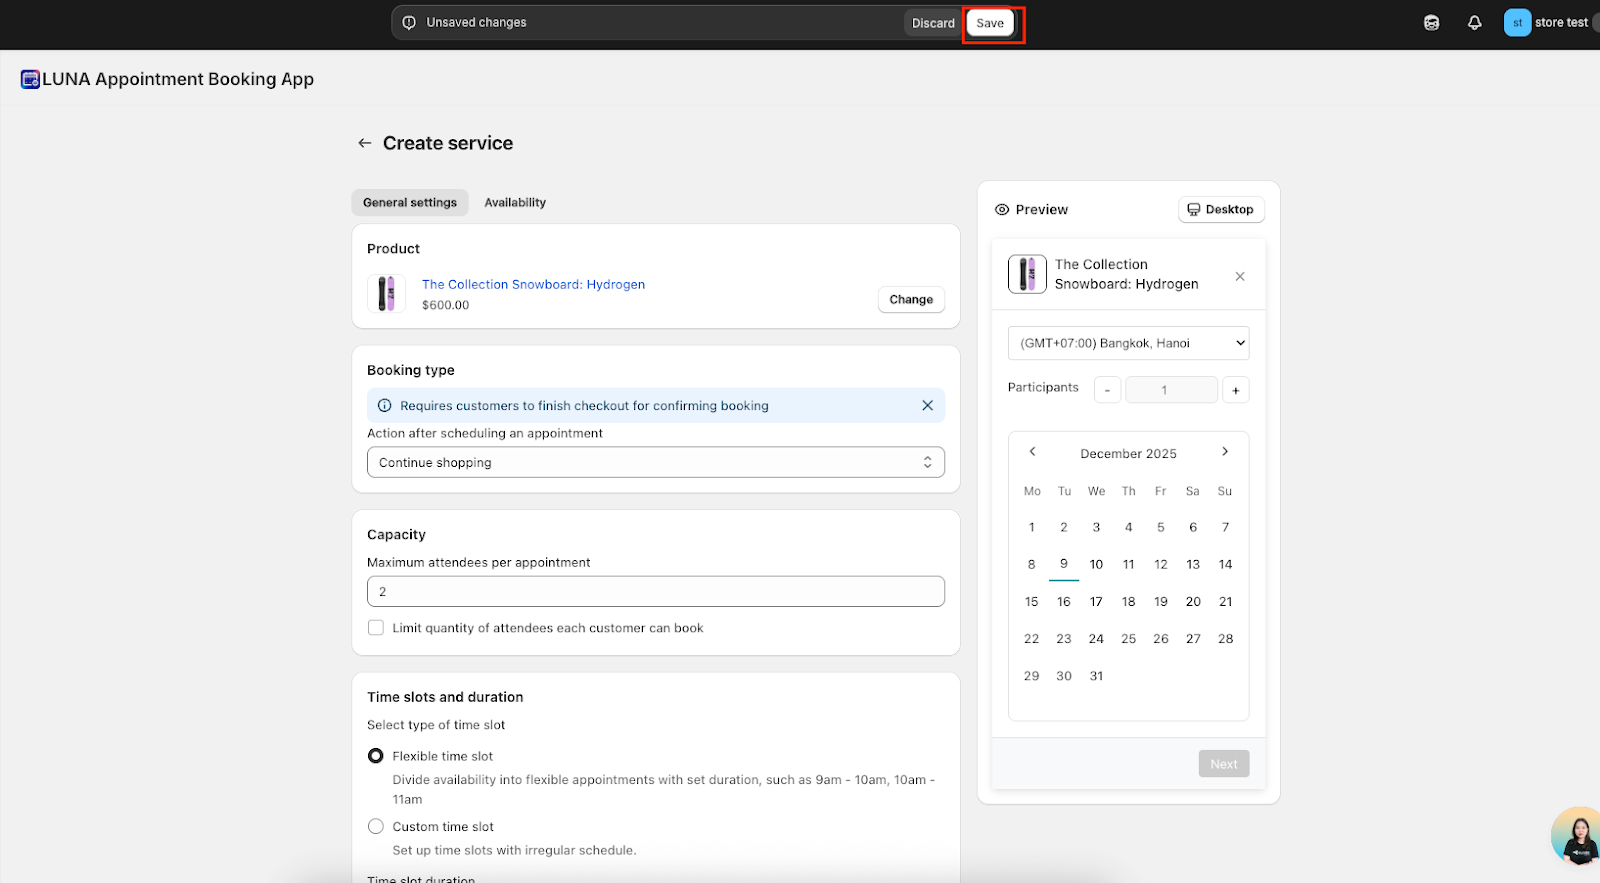
Task: Expand the timezone selector dropdown
Action: click(1128, 343)
